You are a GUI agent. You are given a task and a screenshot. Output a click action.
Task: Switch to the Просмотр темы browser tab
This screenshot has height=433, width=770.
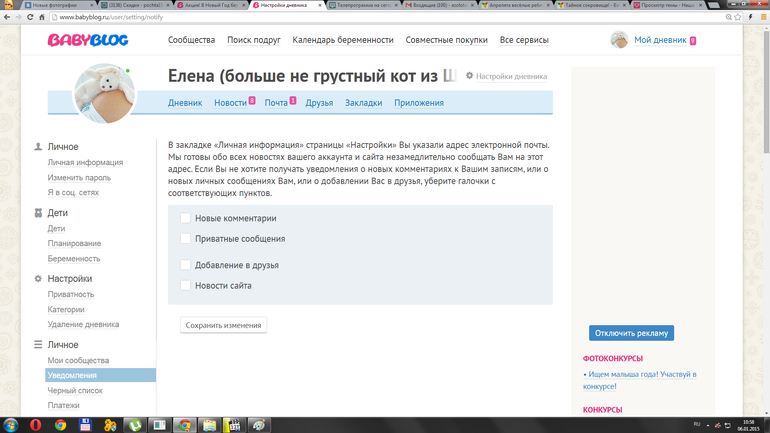(668, 5)
